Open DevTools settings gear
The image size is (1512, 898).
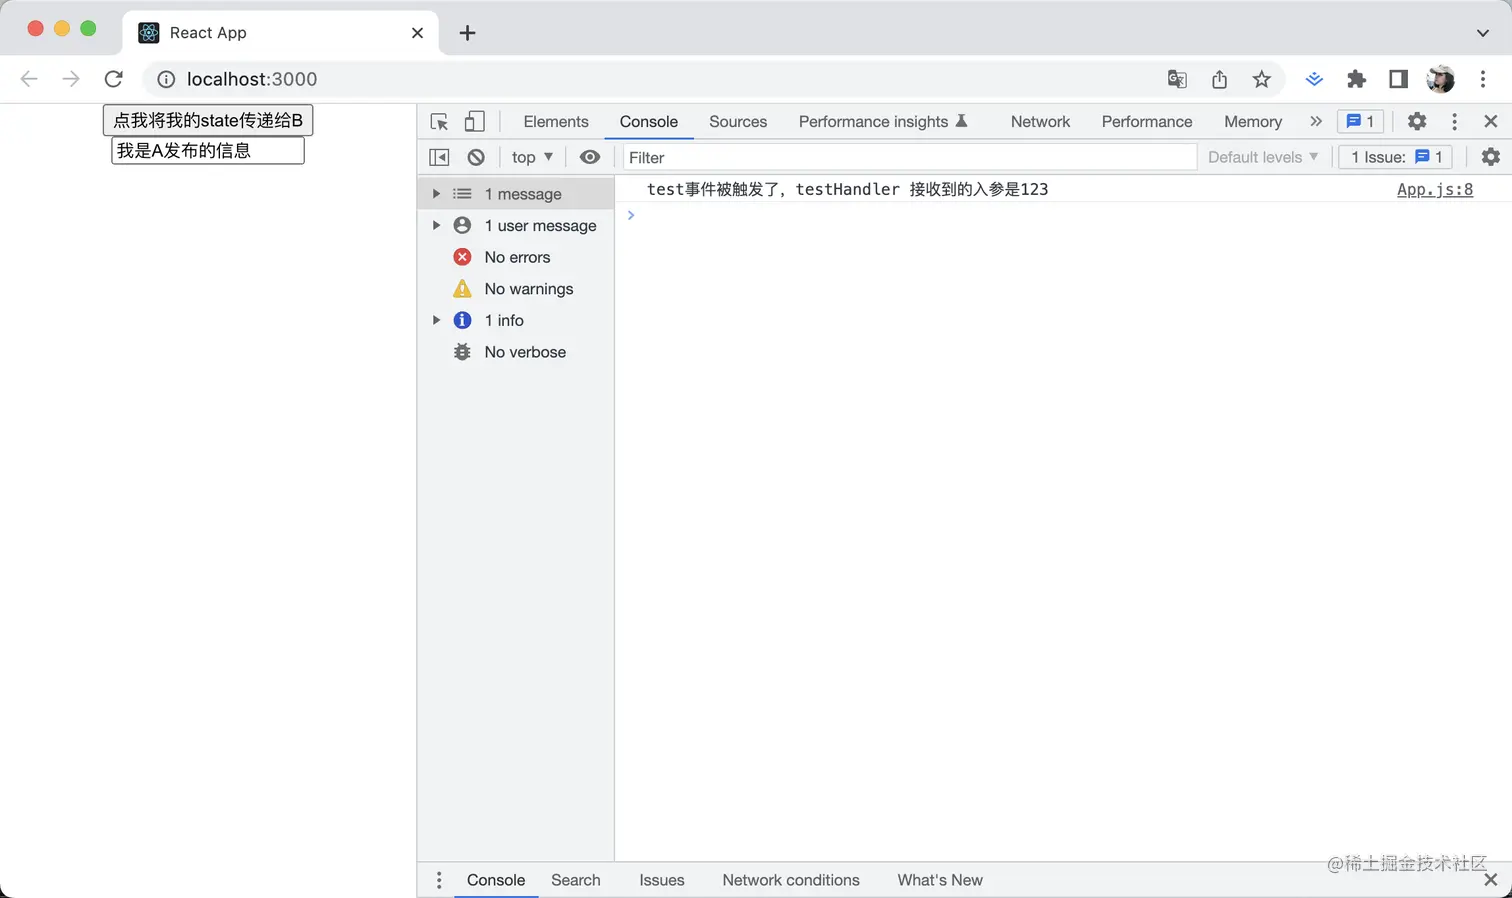click(1417, 121)
